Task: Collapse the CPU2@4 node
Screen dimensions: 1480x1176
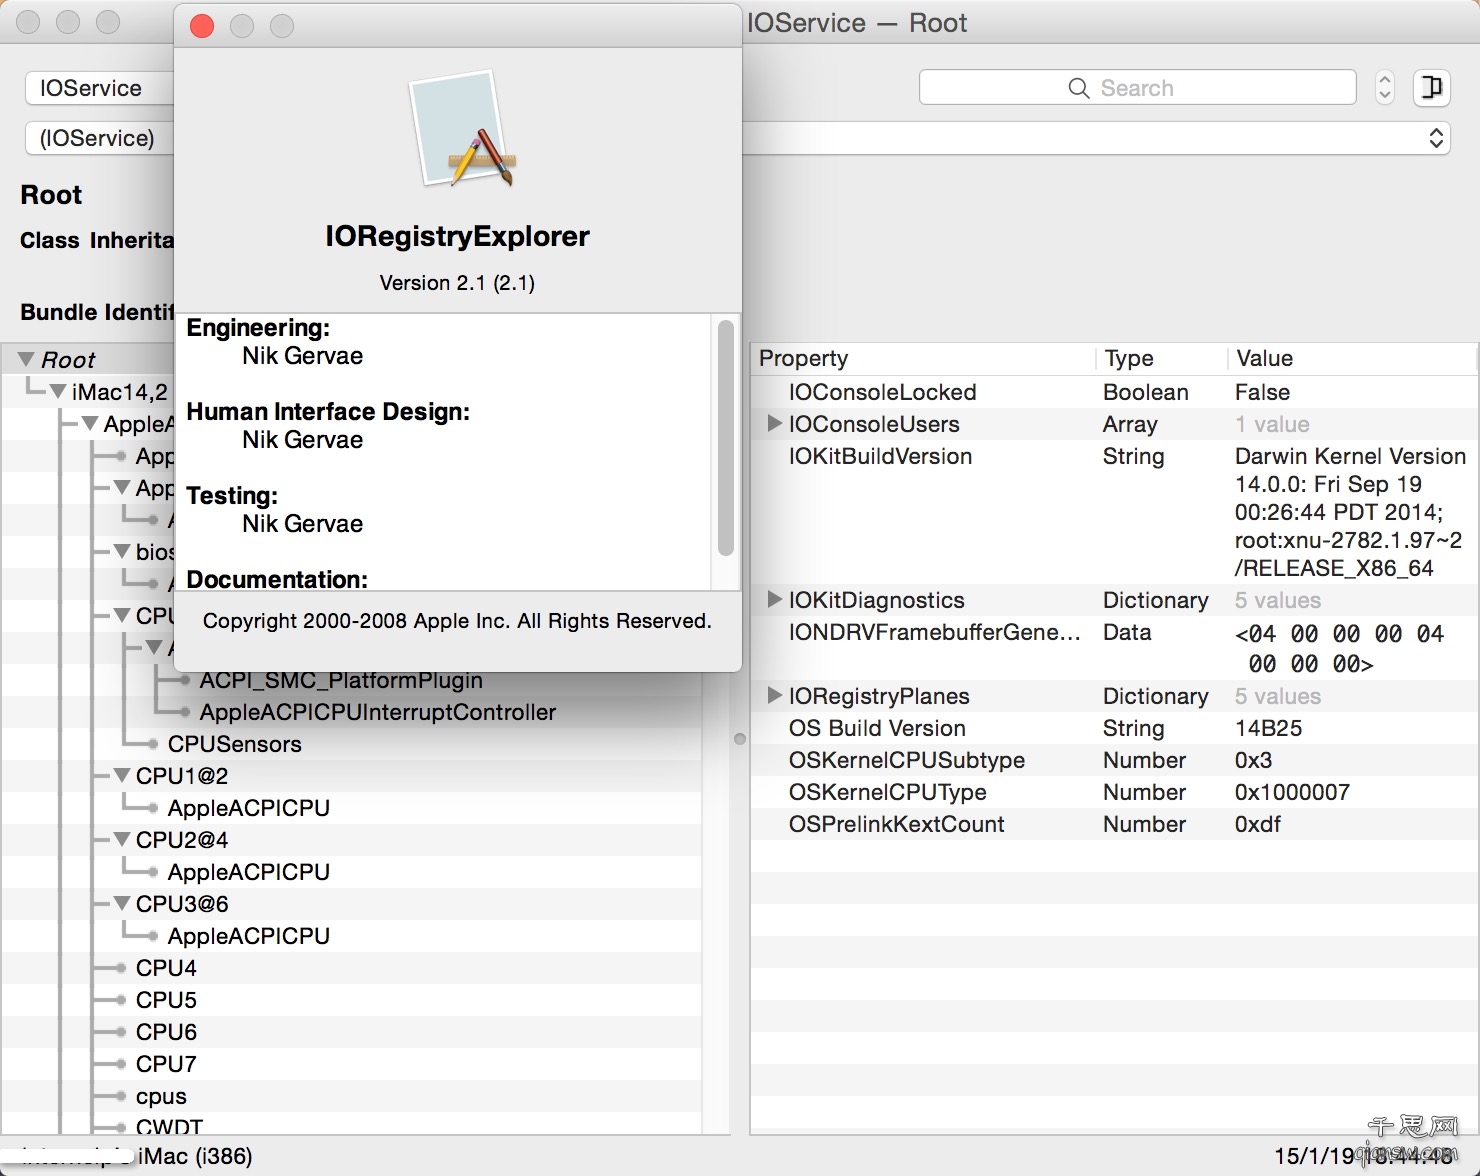Action: [x=122, y=839]
